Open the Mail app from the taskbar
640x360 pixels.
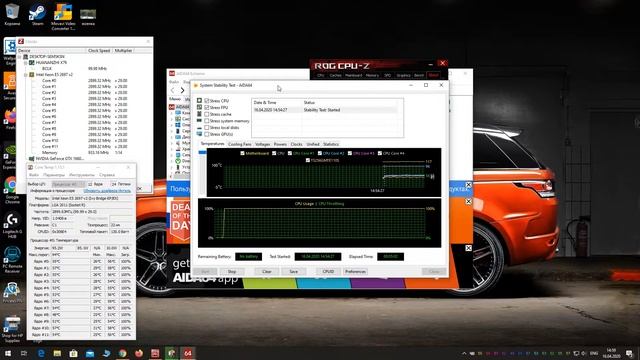[x=90, y=353]
